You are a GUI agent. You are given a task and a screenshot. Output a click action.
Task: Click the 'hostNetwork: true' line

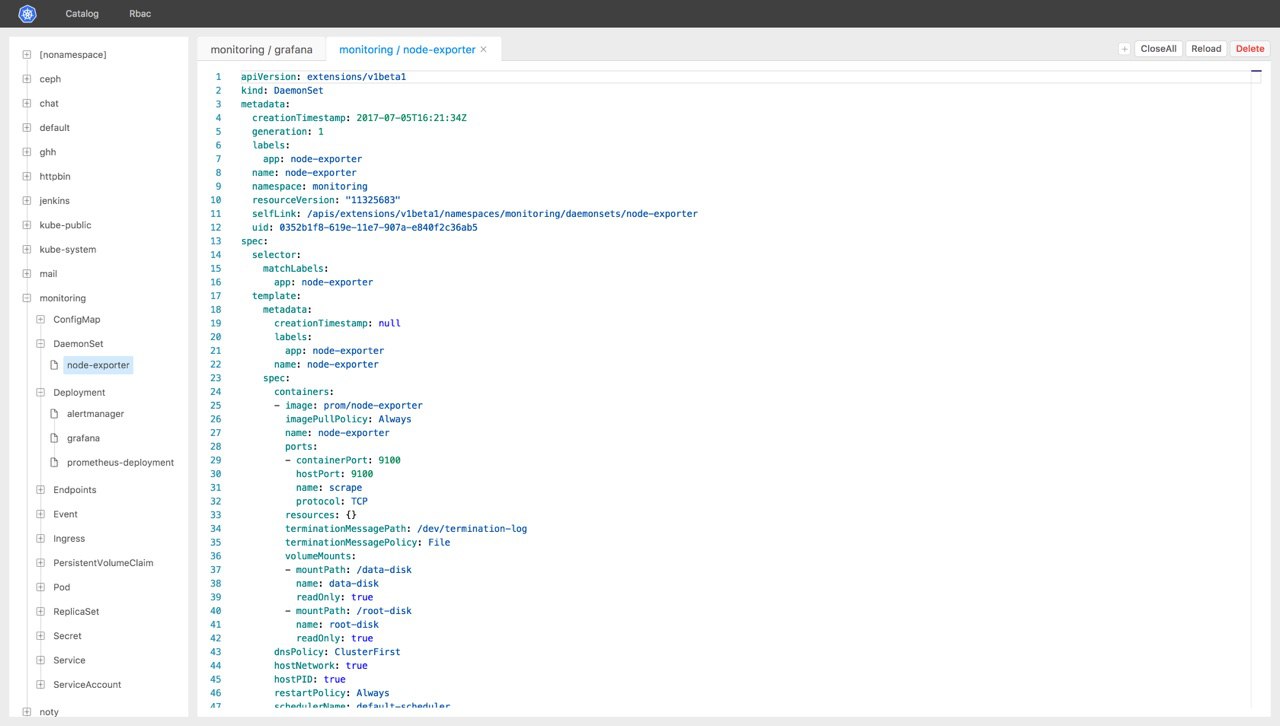(321, 666)
